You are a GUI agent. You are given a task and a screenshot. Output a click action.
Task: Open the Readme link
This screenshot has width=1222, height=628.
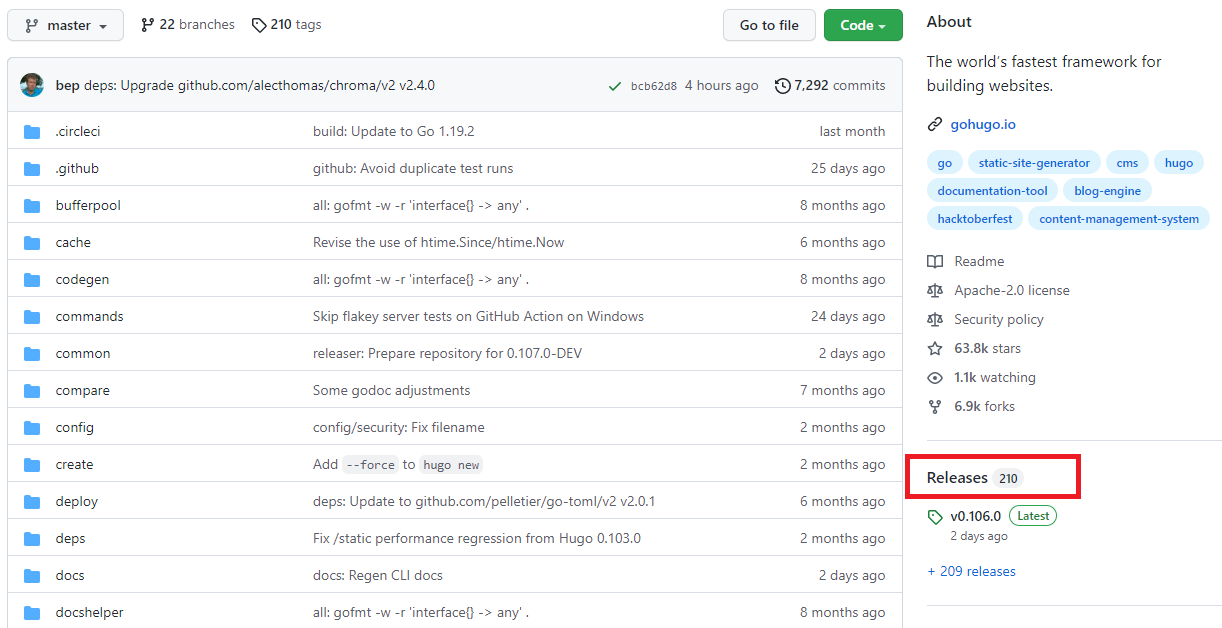[979, 261]
